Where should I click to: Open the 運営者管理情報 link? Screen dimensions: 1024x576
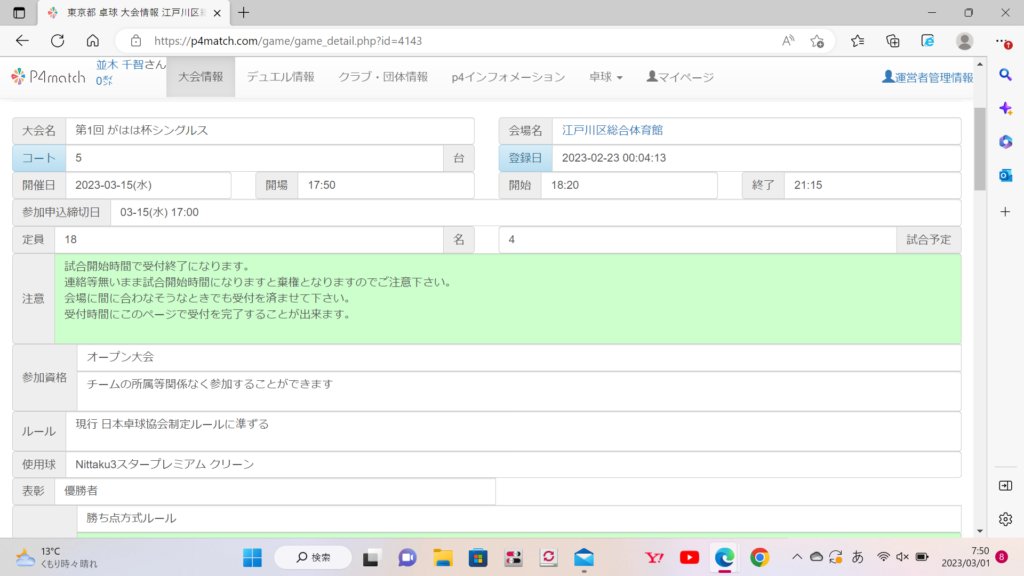(927, 77)
